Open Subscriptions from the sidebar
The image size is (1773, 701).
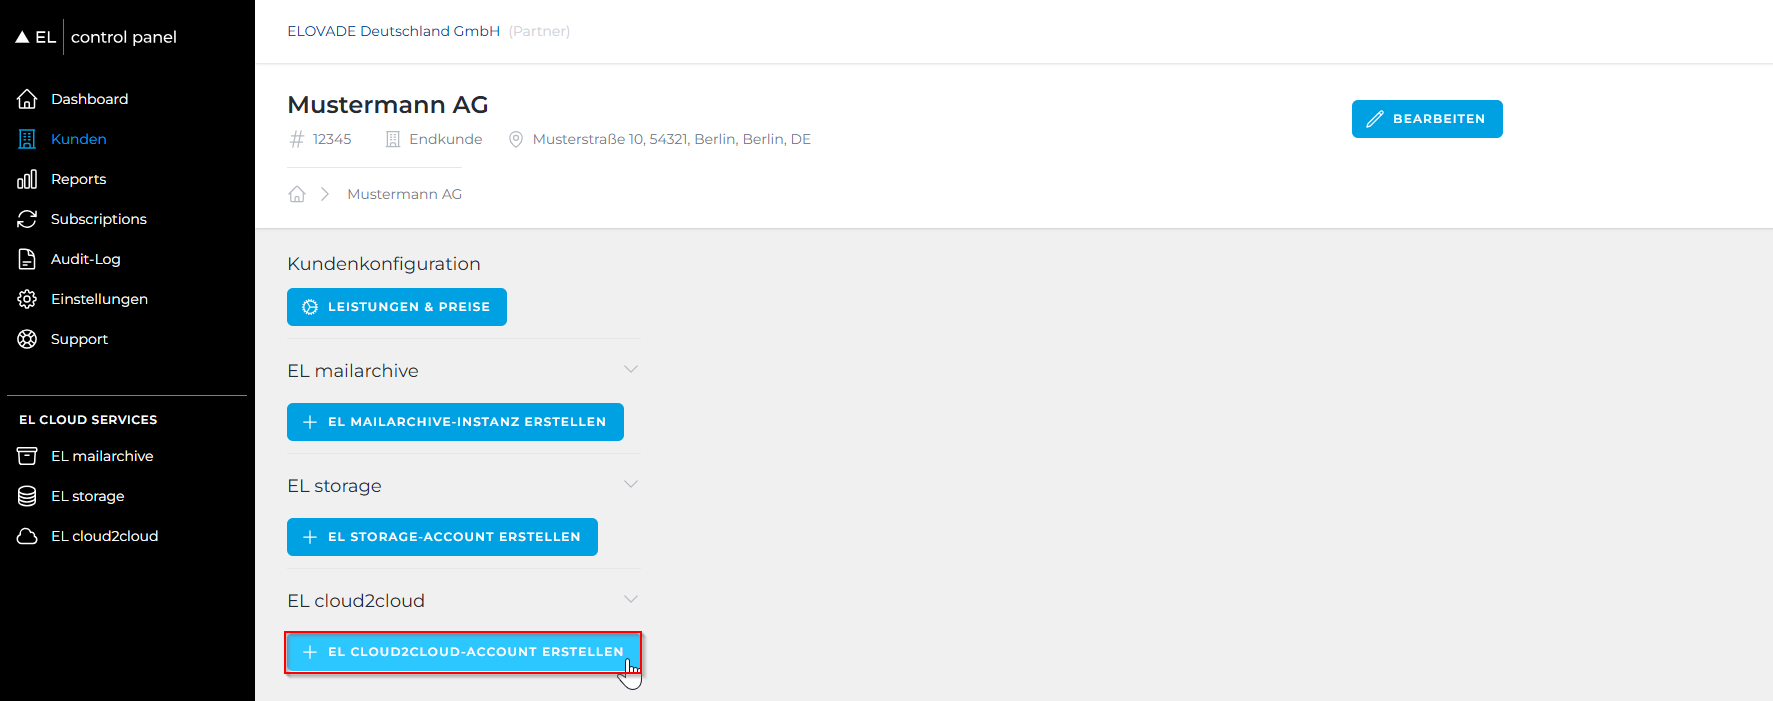click(x=98, y=219)
